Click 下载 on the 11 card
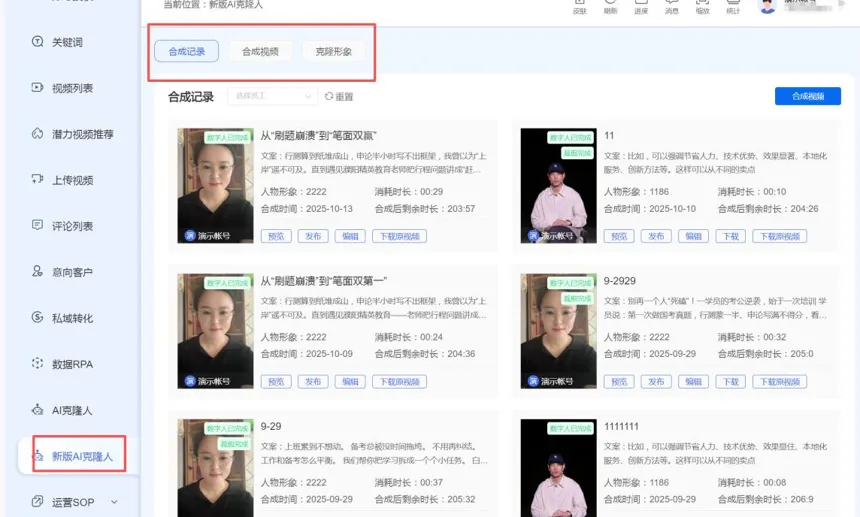860x517 pixels. tap(731, 236)
